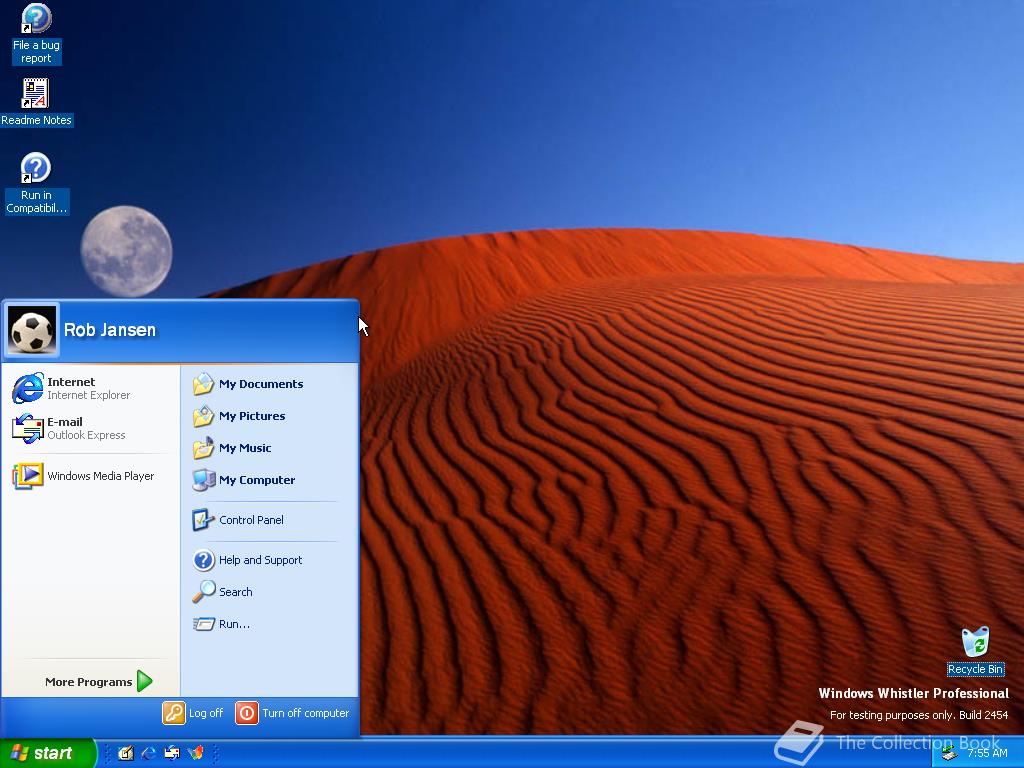Open the Recycle Bin on the desktop
Screen dimensions: 1024x768
[x=976, y=651]
